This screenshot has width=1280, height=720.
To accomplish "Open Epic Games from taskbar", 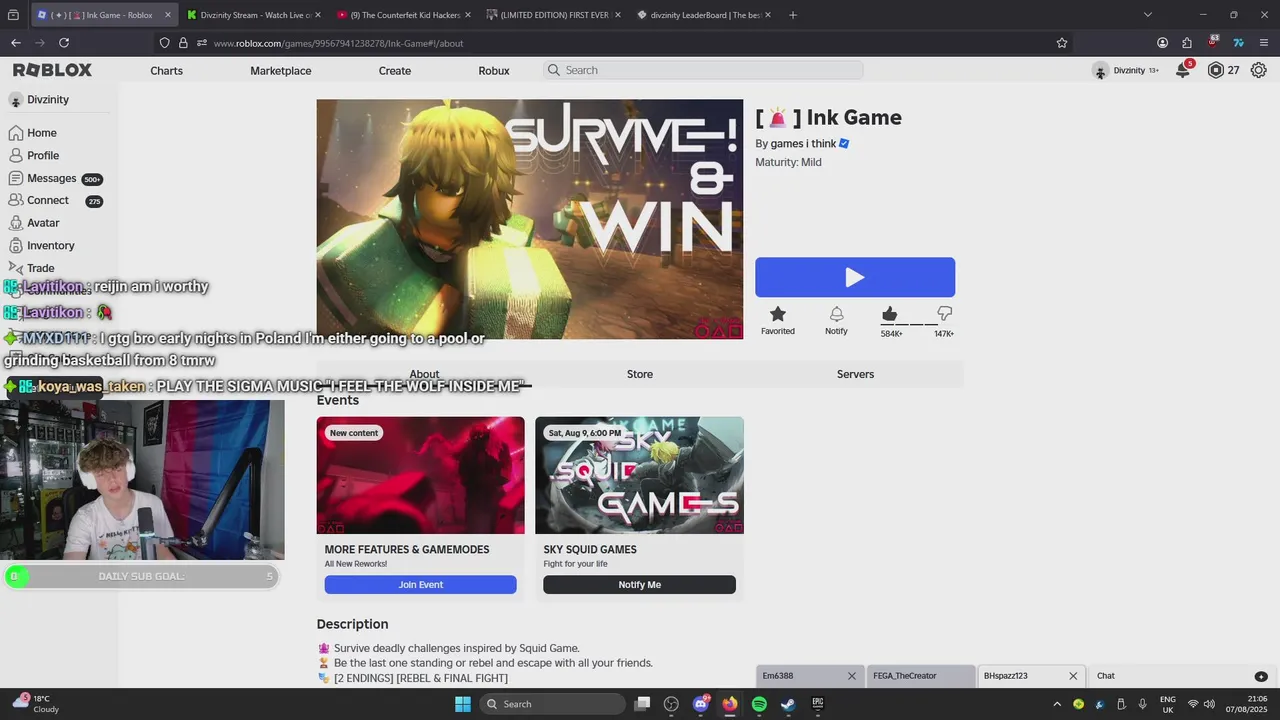I will (817, 704).
